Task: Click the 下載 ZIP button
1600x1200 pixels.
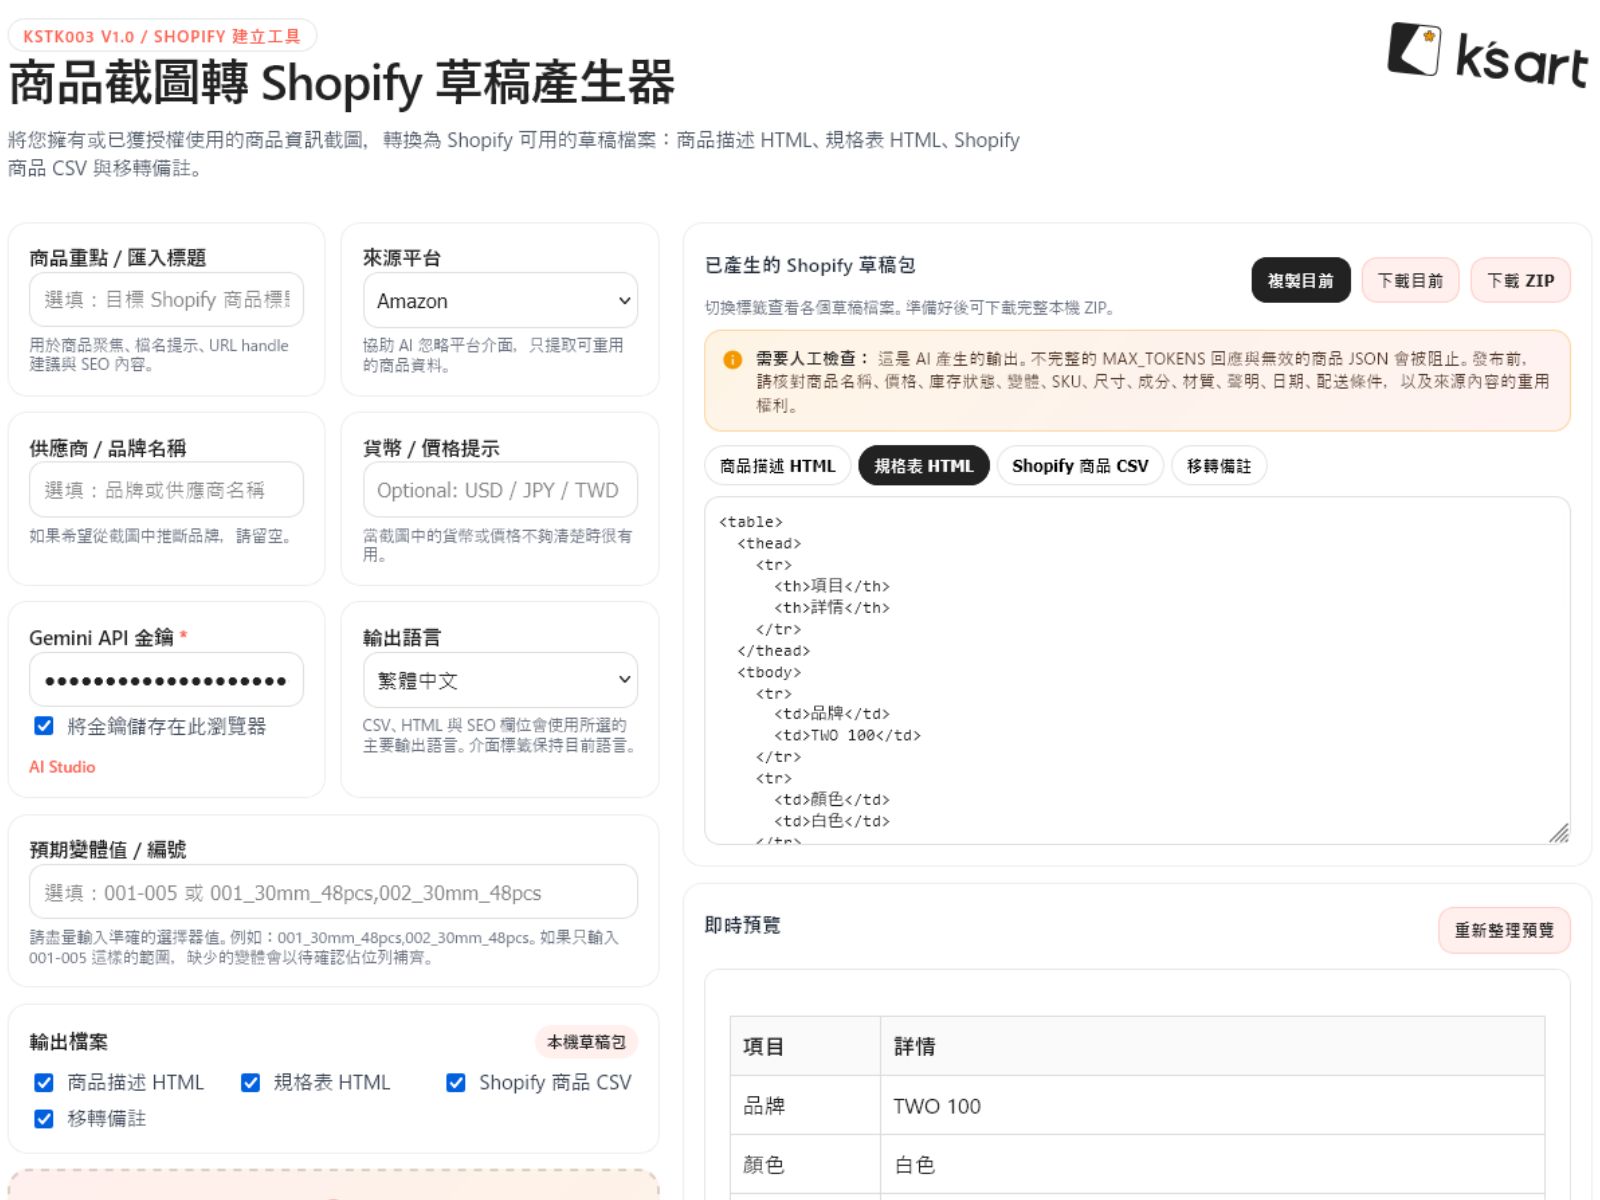Action: point(1520,280)
